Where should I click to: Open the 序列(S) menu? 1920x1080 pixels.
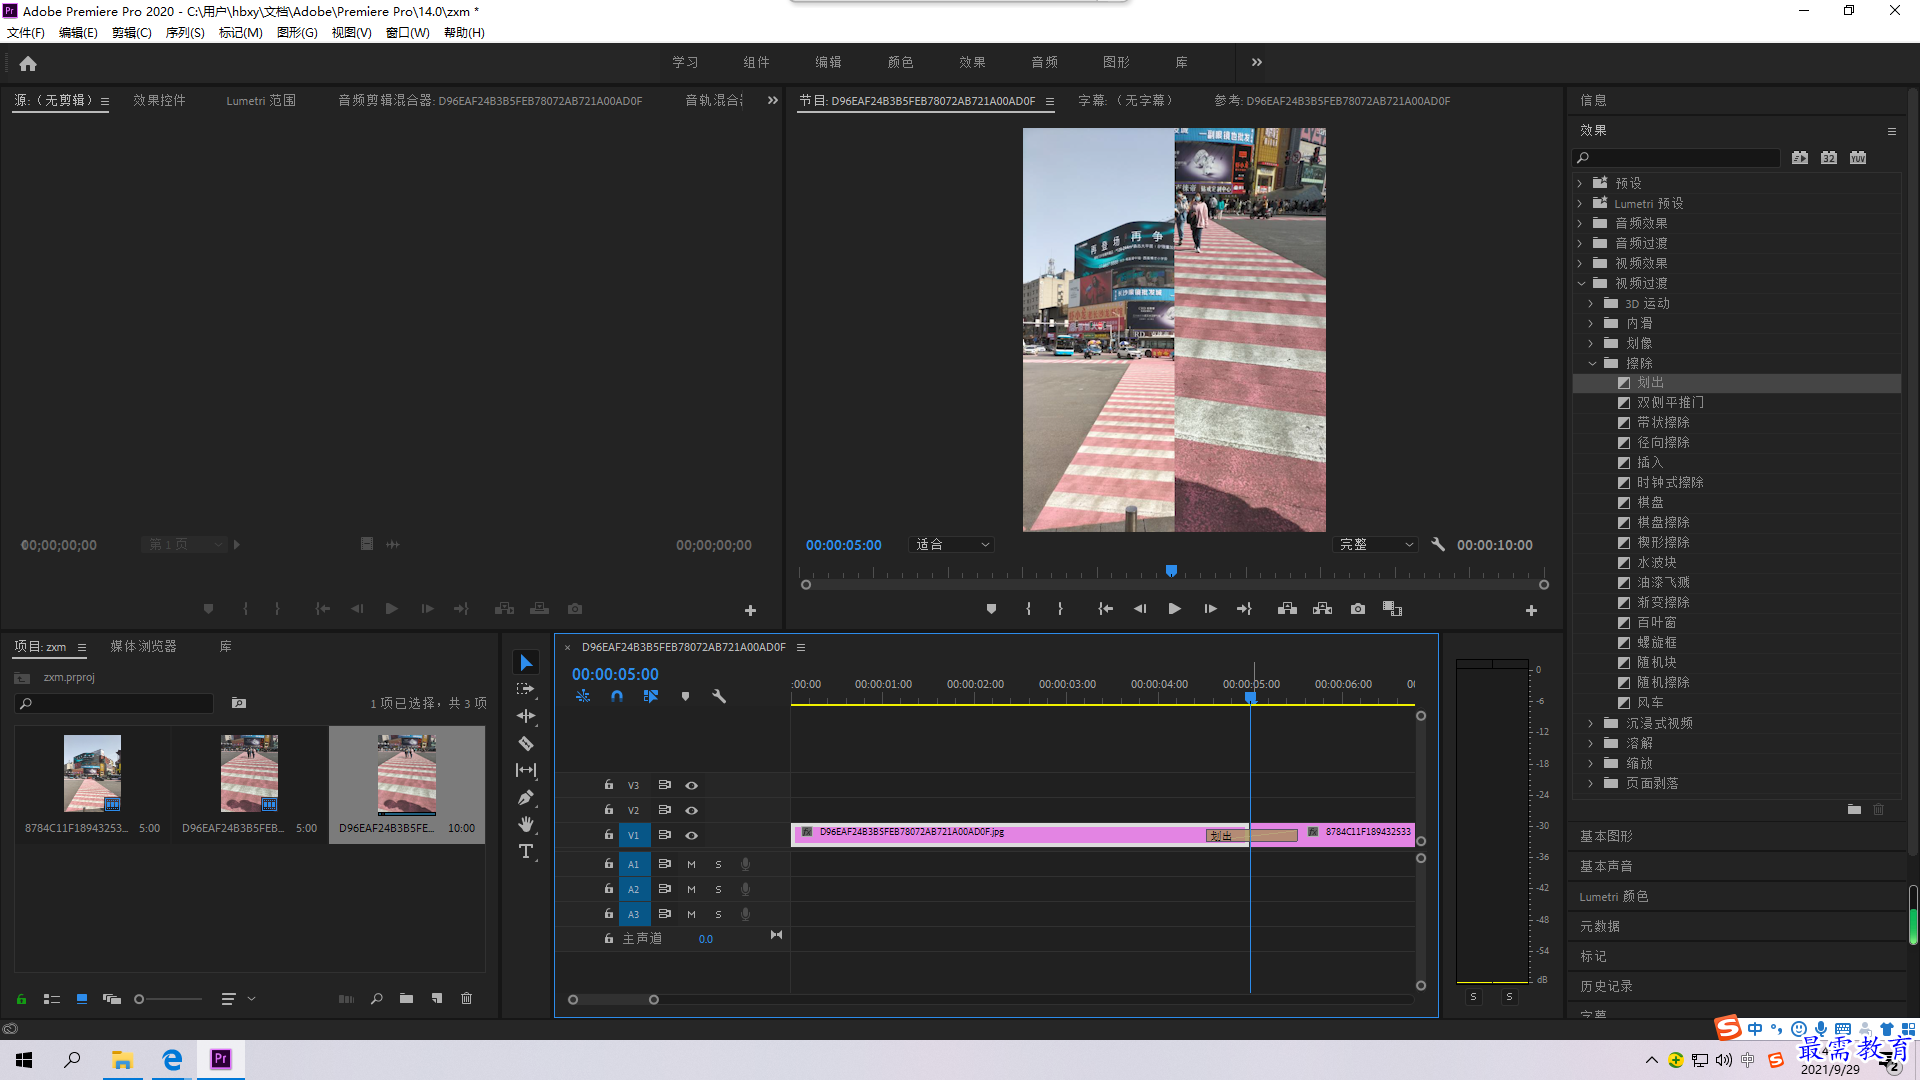coord(185,33)
